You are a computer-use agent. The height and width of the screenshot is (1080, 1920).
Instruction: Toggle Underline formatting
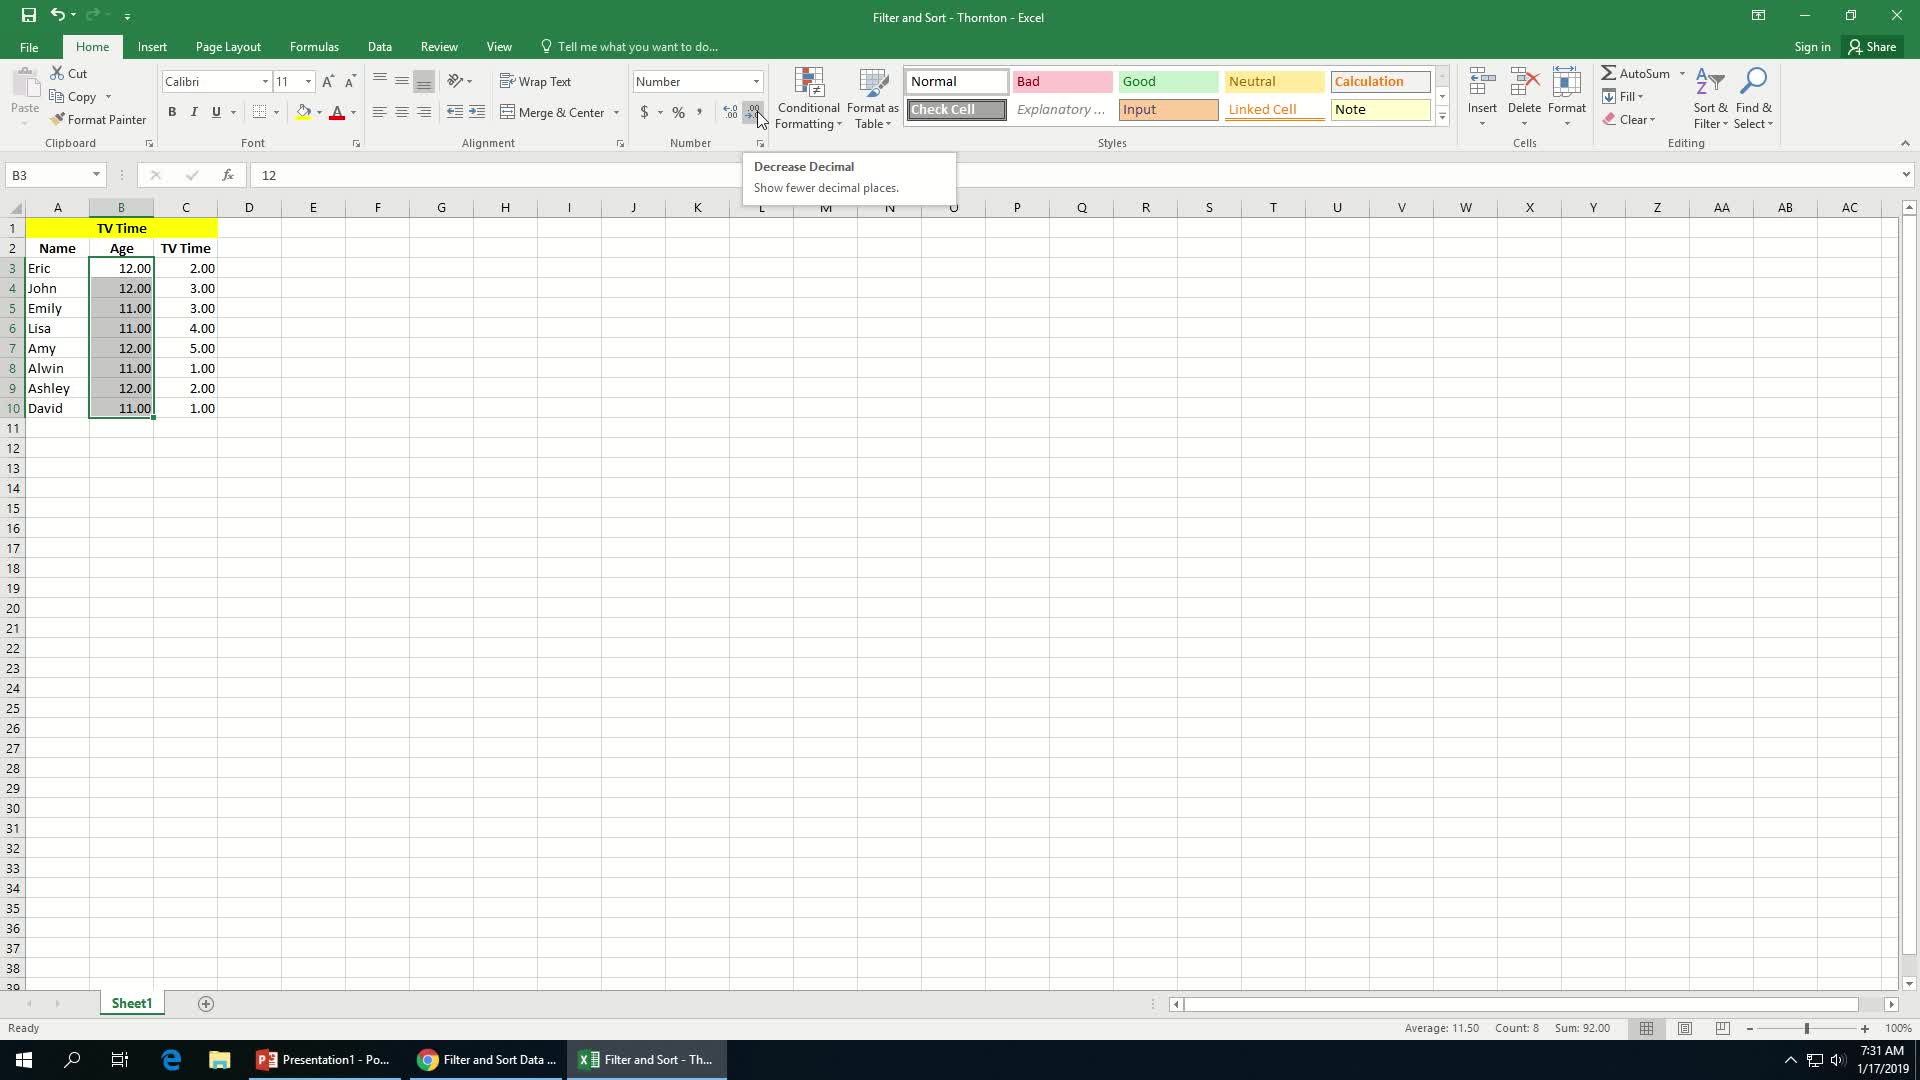click(216, 112)
